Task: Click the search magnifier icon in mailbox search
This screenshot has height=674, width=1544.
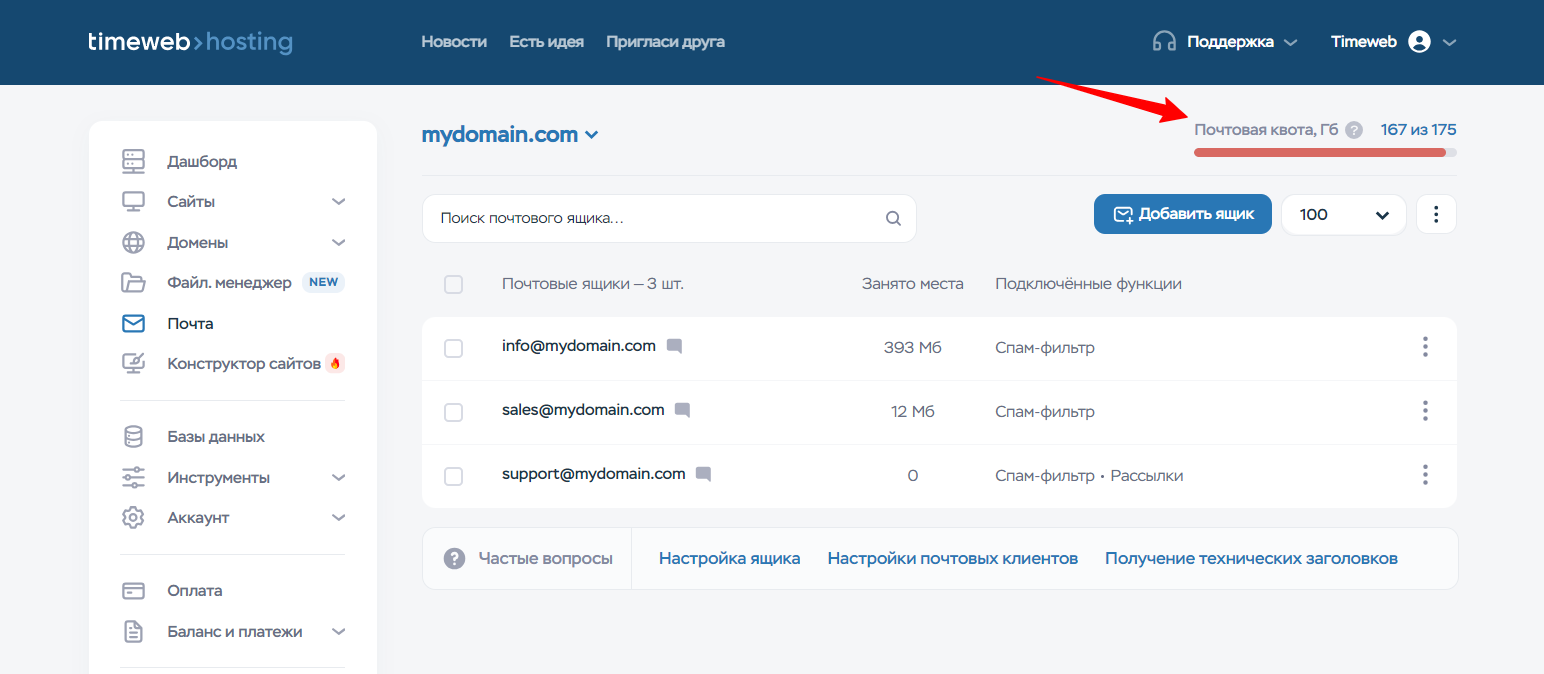Action: click(x=893, y=219)
